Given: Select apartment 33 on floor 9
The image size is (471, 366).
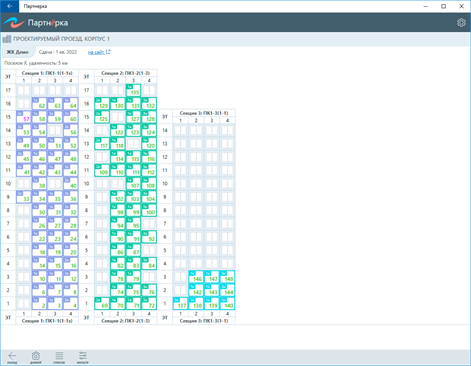Looking at the screenshot, I should coord(24,197).
